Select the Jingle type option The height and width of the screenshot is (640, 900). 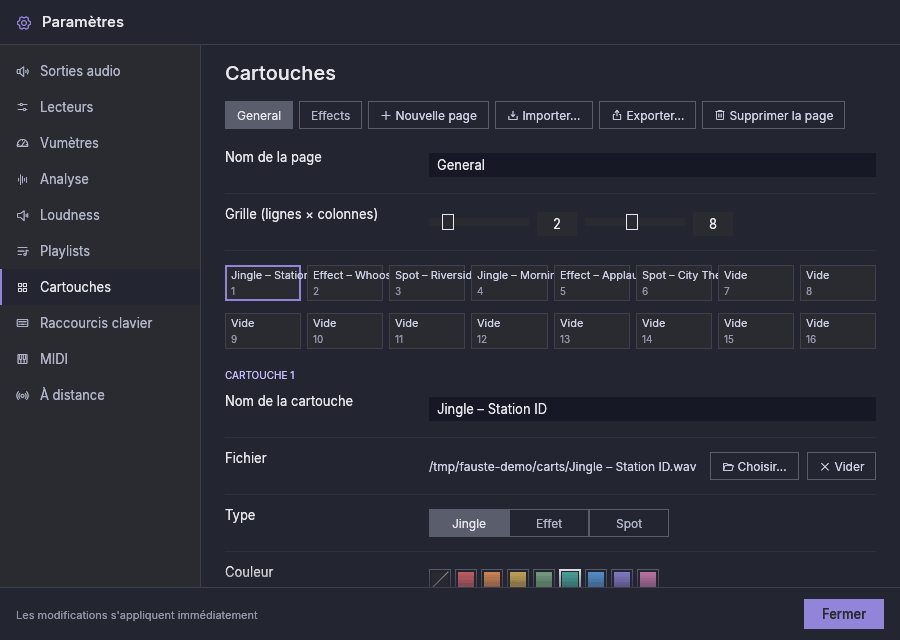click(469, 523)
